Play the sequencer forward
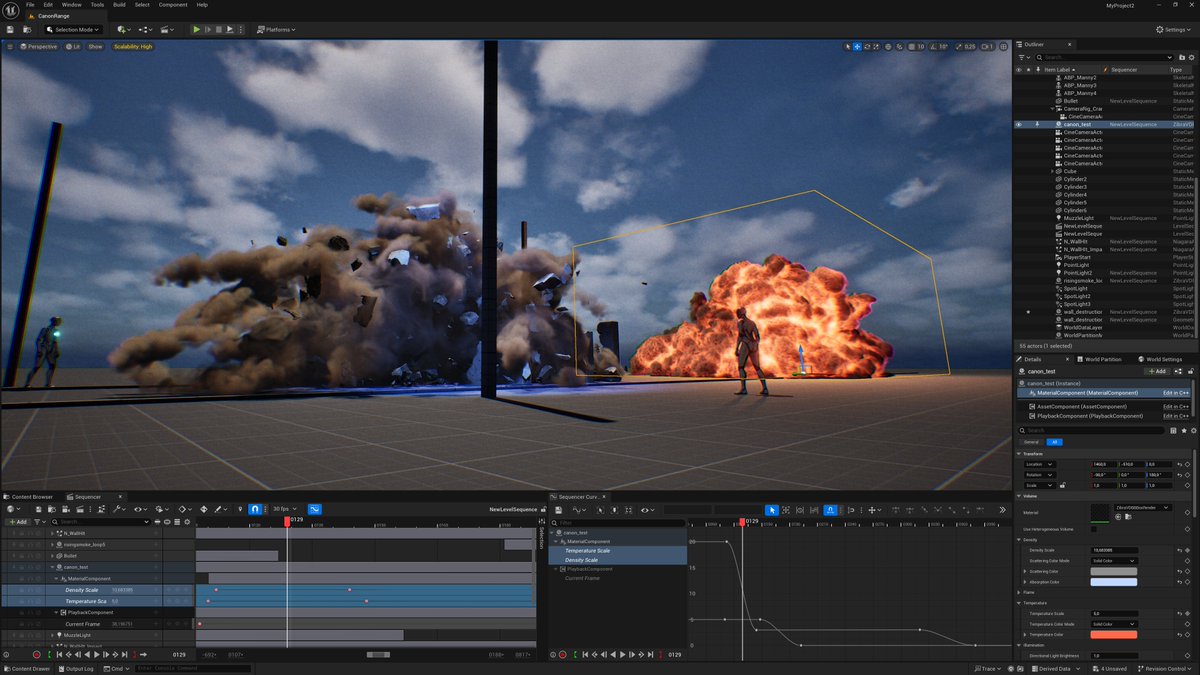1200x675 pixels. coord(96,654)
